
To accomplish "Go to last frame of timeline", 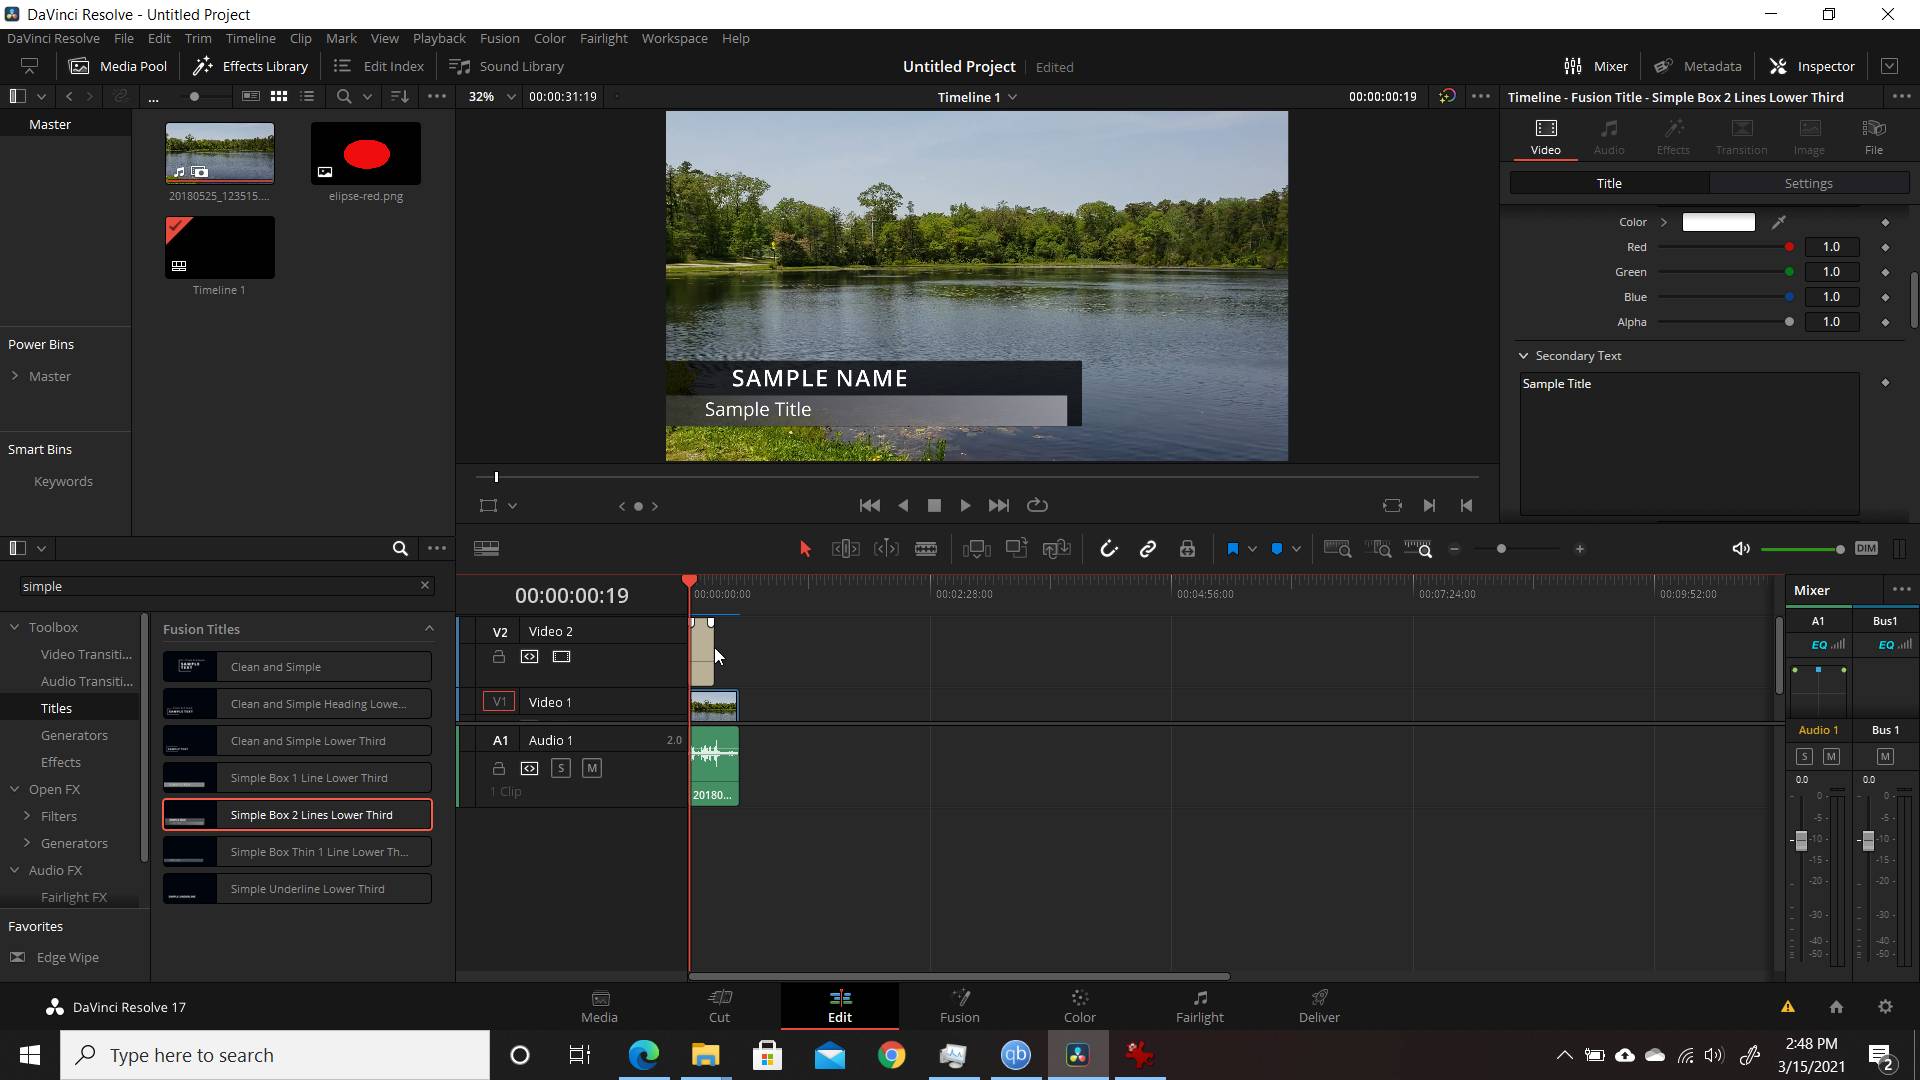I will (x=998, y=506).
